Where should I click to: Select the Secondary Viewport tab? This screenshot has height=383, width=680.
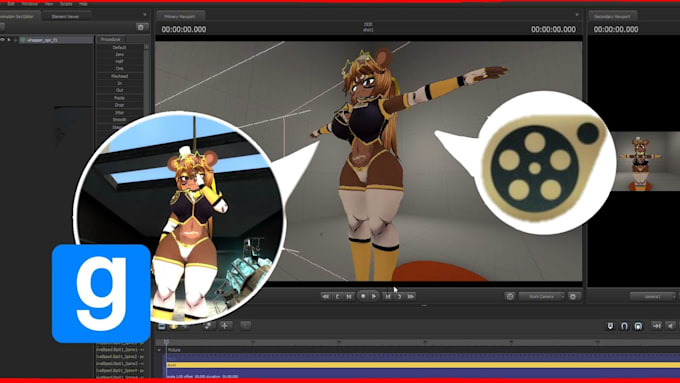point(612,16)
